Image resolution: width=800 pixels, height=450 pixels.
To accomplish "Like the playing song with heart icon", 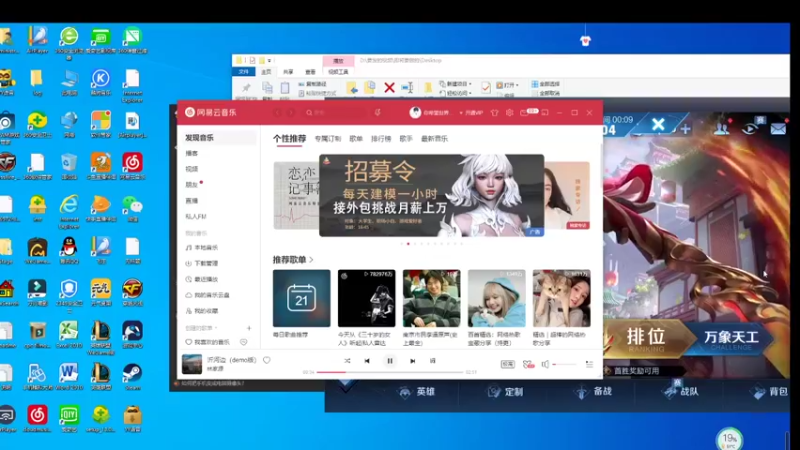I will click(267, 360).
